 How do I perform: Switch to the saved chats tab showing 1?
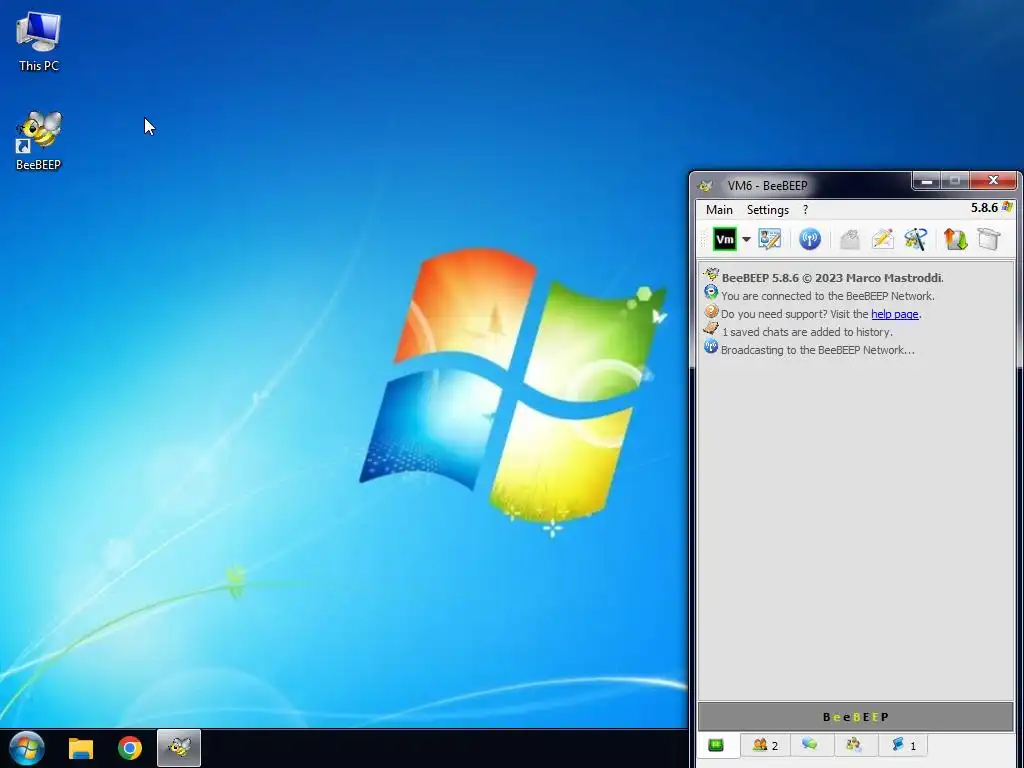(904, 745)
